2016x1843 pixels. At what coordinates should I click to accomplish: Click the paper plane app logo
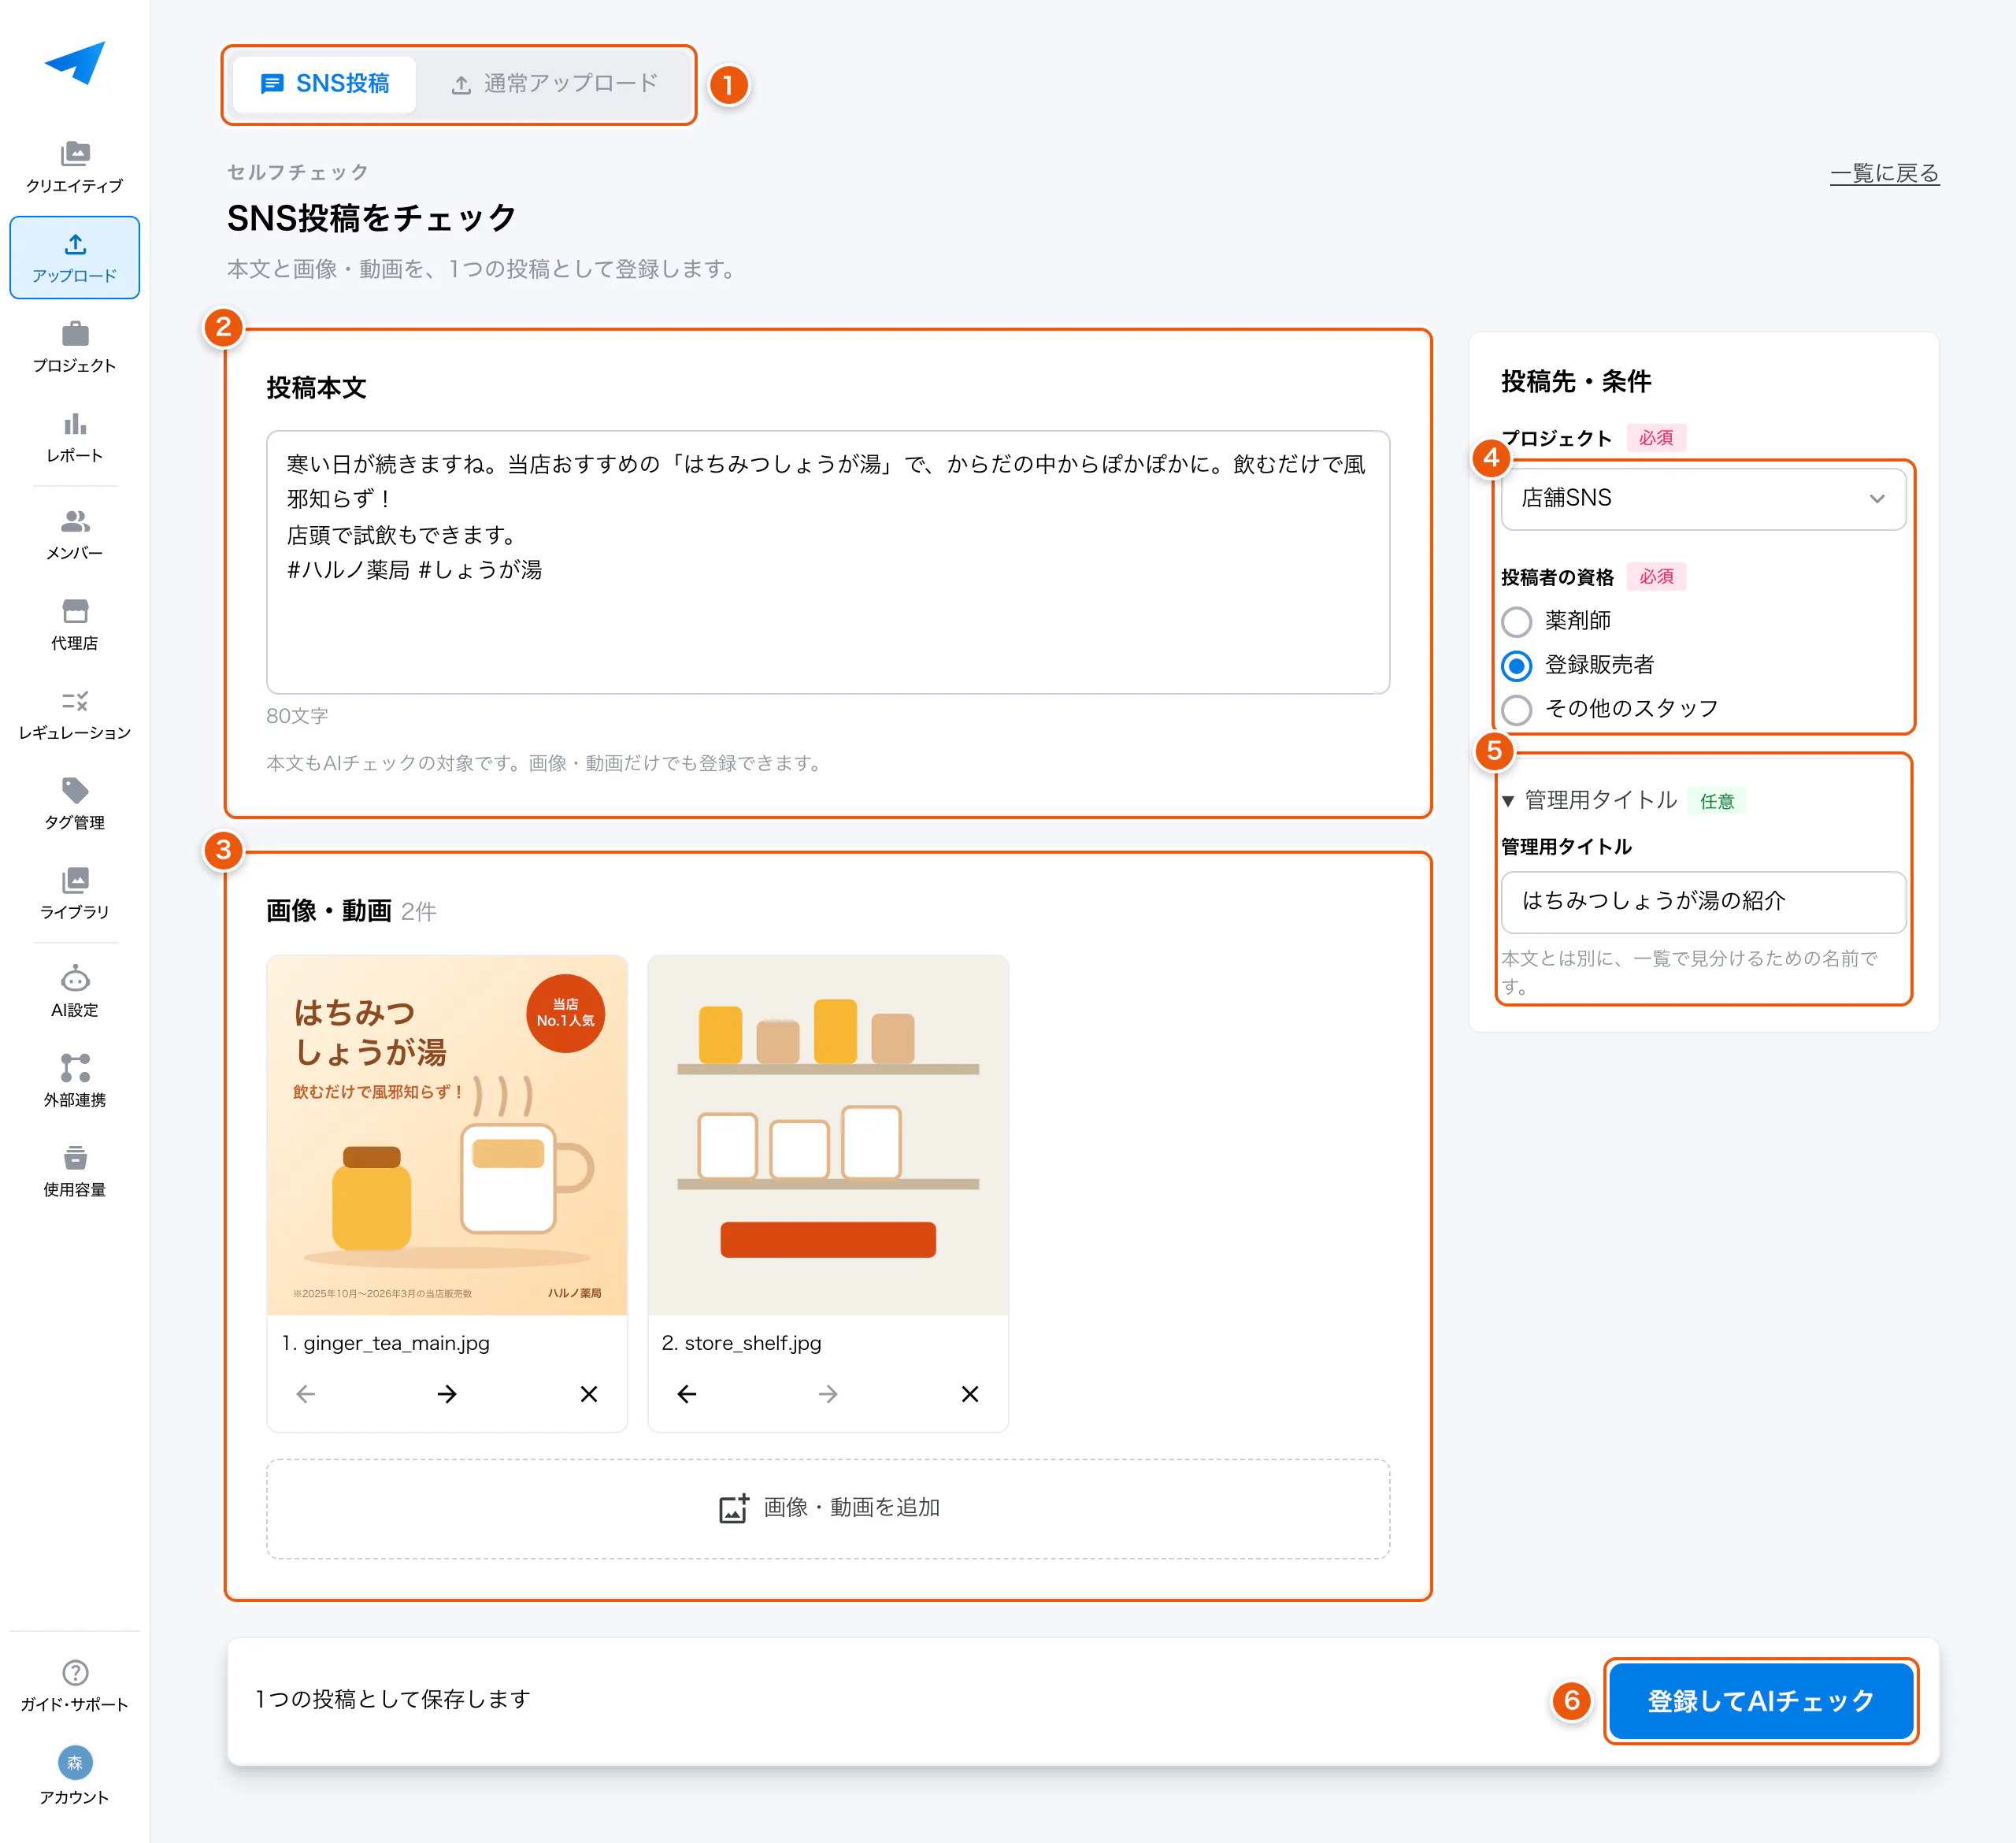point(75,63)
